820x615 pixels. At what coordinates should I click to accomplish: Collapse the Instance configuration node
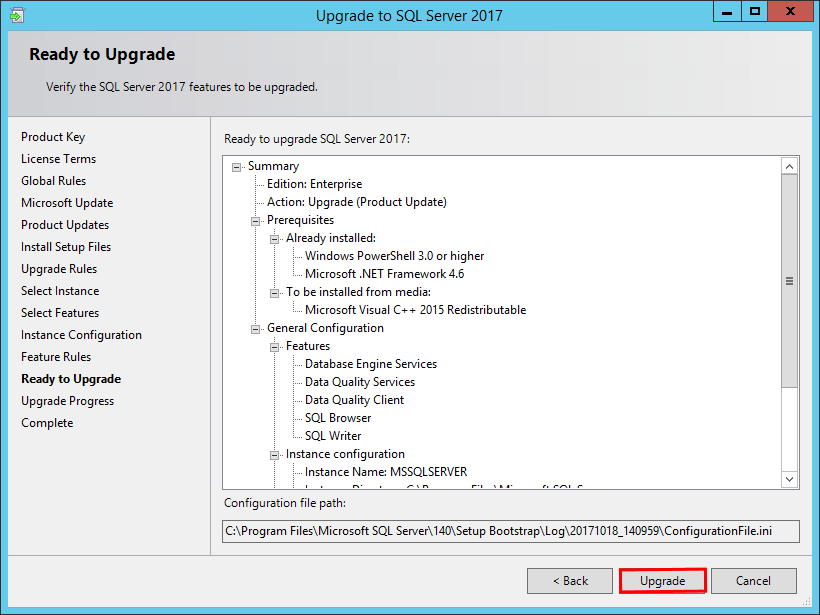[x=273, y=454]
